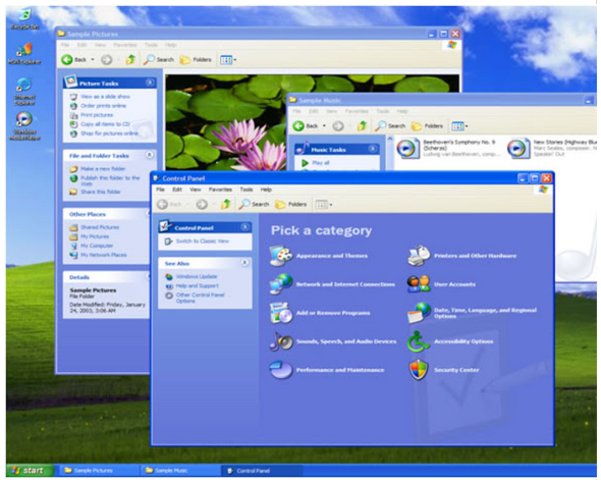
Task: Click Help and Support link
Action: [x=197, y=286]
